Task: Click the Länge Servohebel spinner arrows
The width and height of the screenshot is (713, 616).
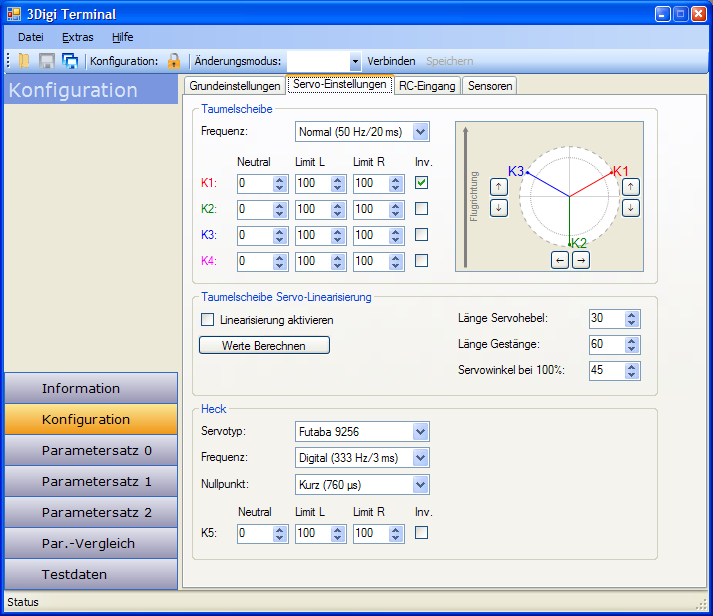Action: 631,319
